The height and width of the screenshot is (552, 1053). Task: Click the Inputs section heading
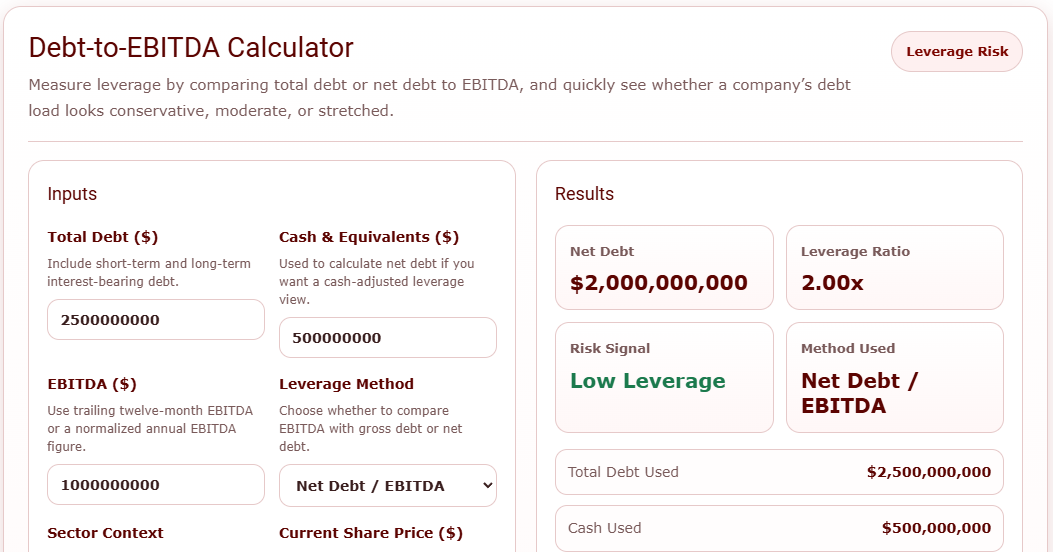tap(72, 194)
